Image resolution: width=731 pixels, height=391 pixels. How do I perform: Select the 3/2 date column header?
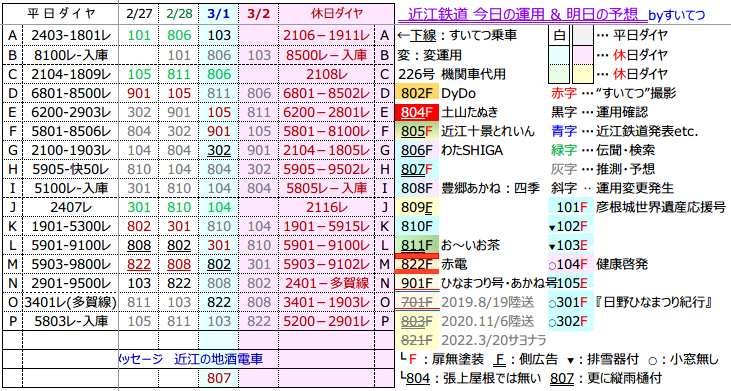(x=259, y=14)
